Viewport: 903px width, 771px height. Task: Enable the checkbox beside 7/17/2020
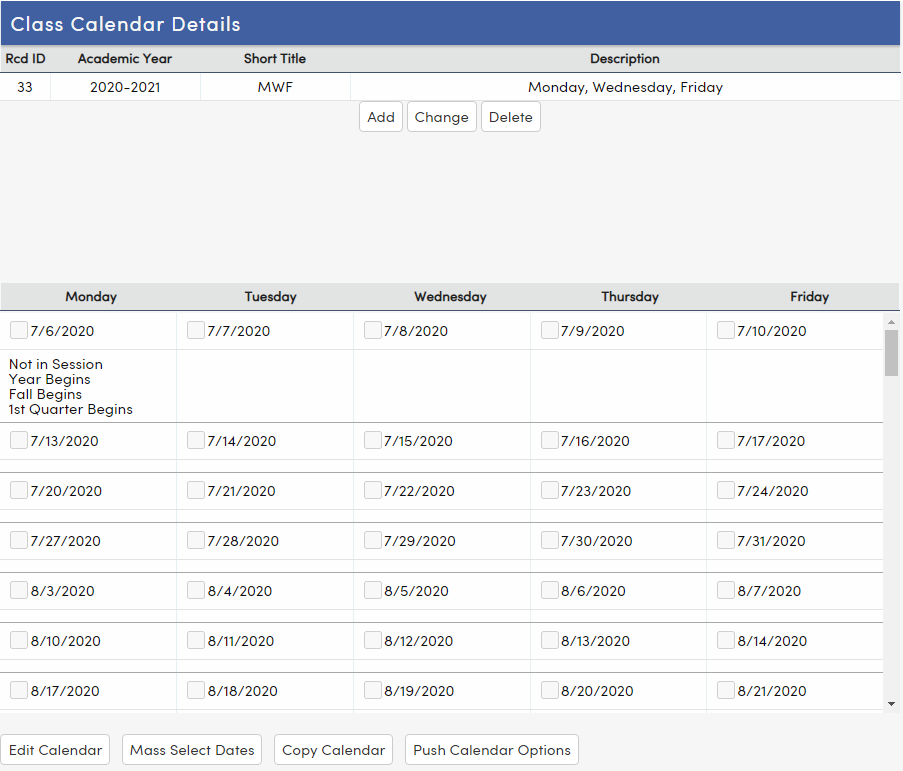click(x=725, y=440)
